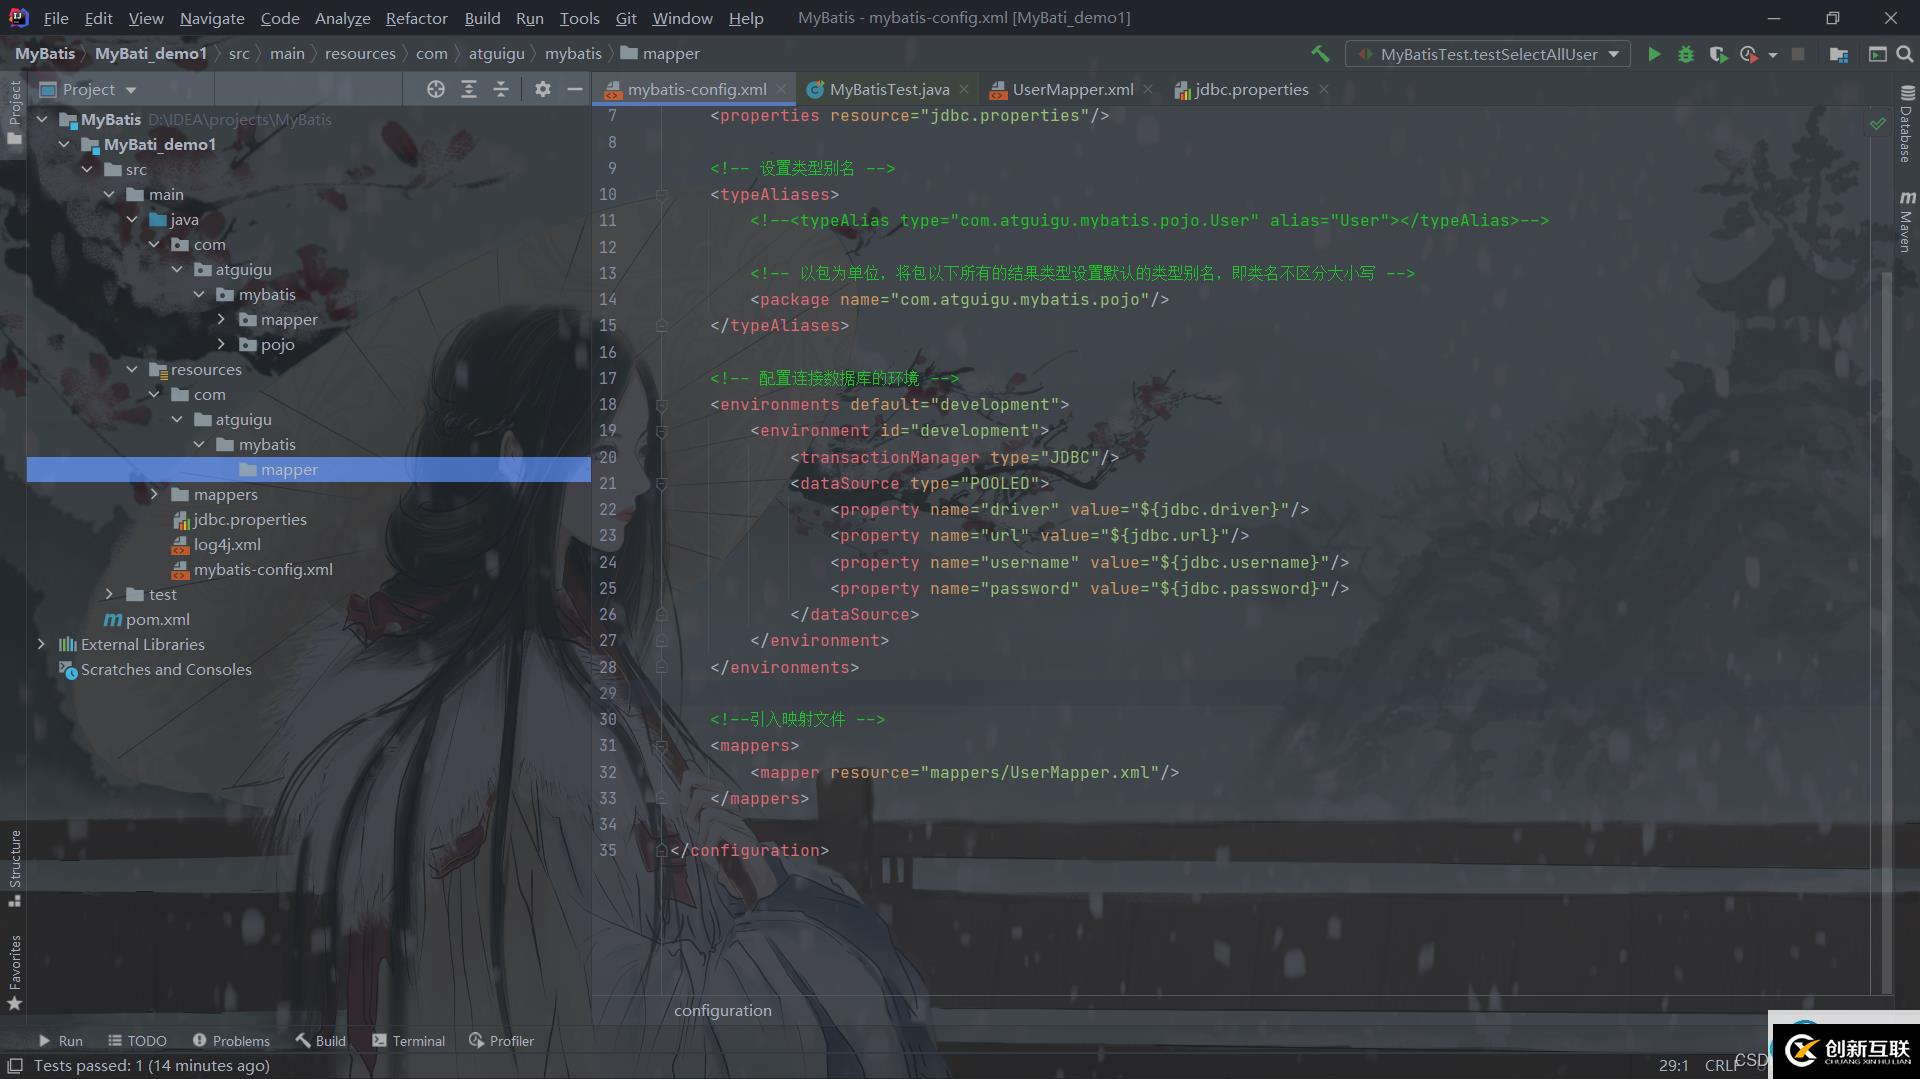Switch to the UserMapper.xml tab
Viewport: 1920px width, 1079px height.
pyautogui.click(x=1072, y=89)
